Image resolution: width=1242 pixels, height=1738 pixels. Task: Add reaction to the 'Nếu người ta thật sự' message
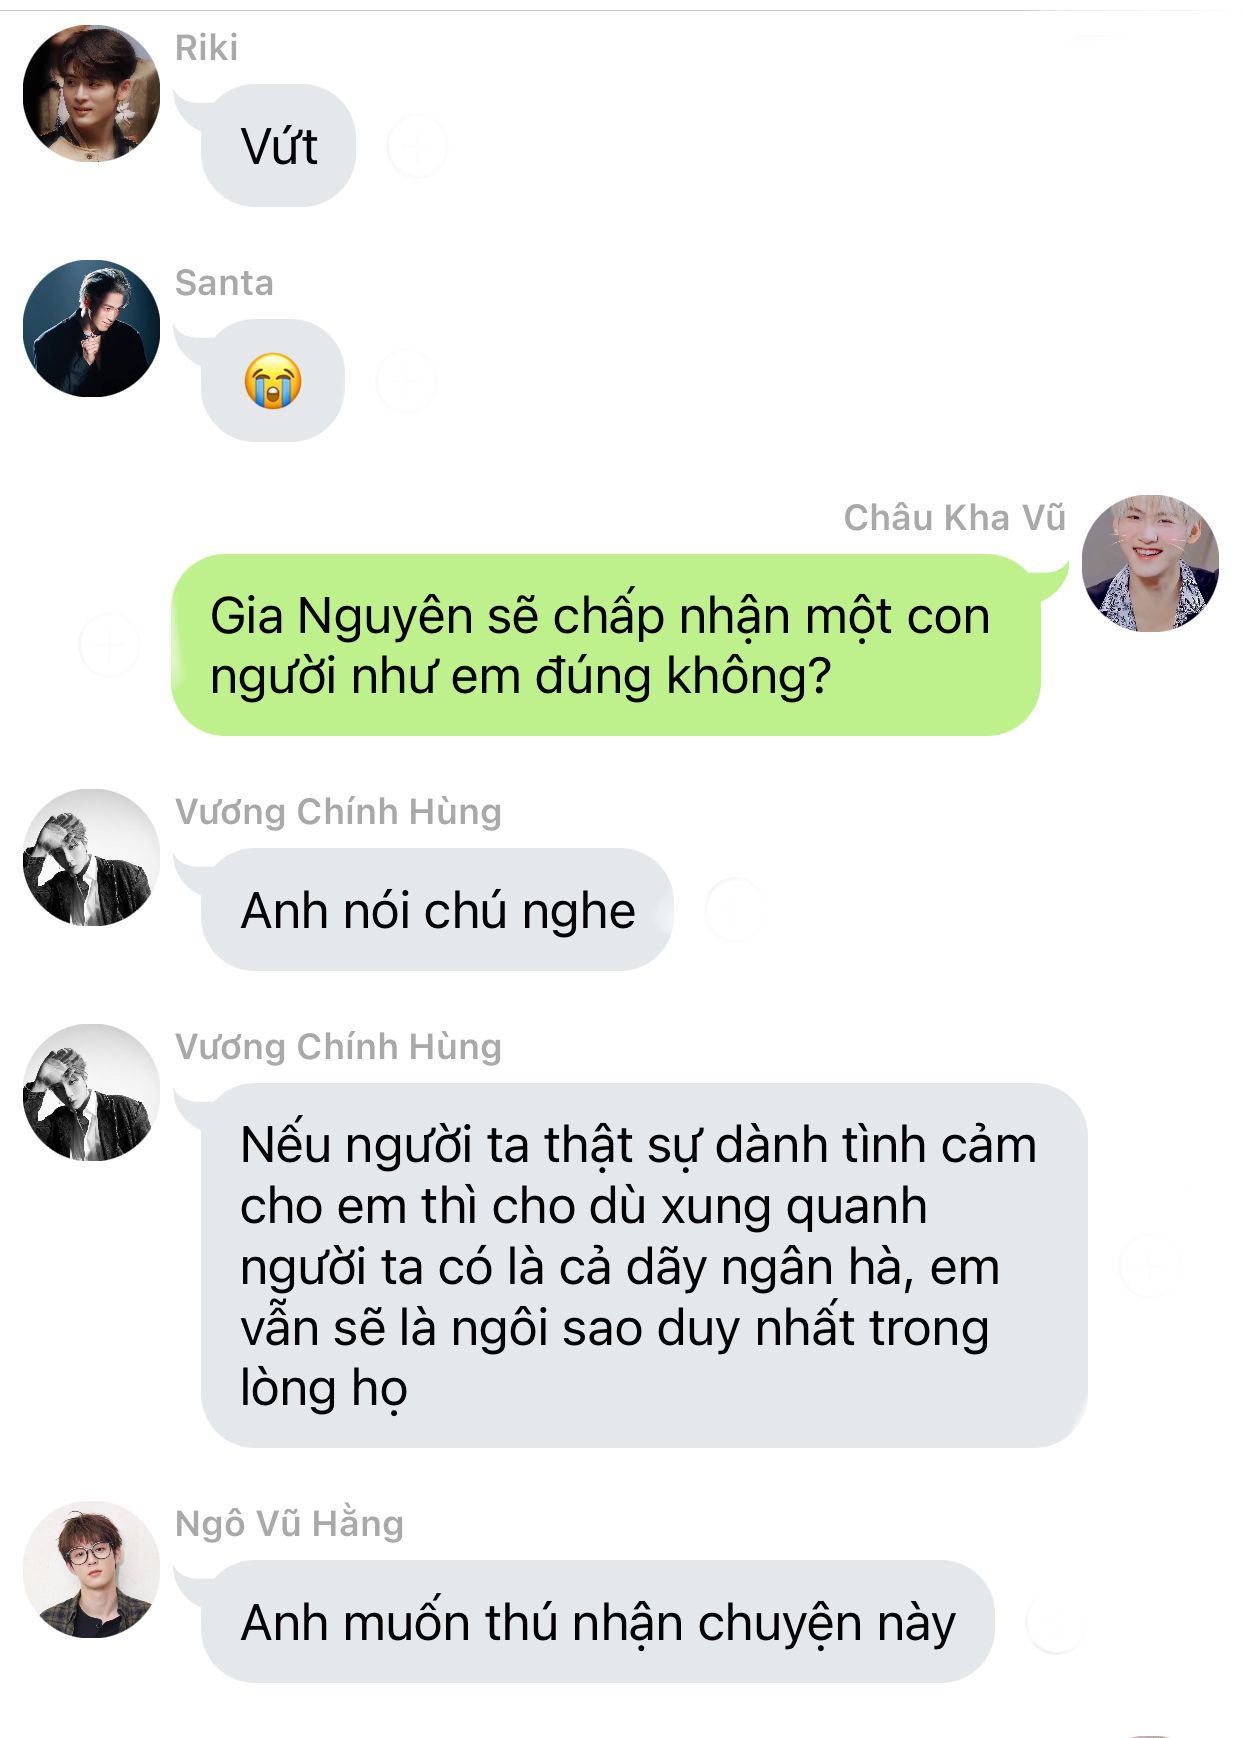point(1150,1266)
